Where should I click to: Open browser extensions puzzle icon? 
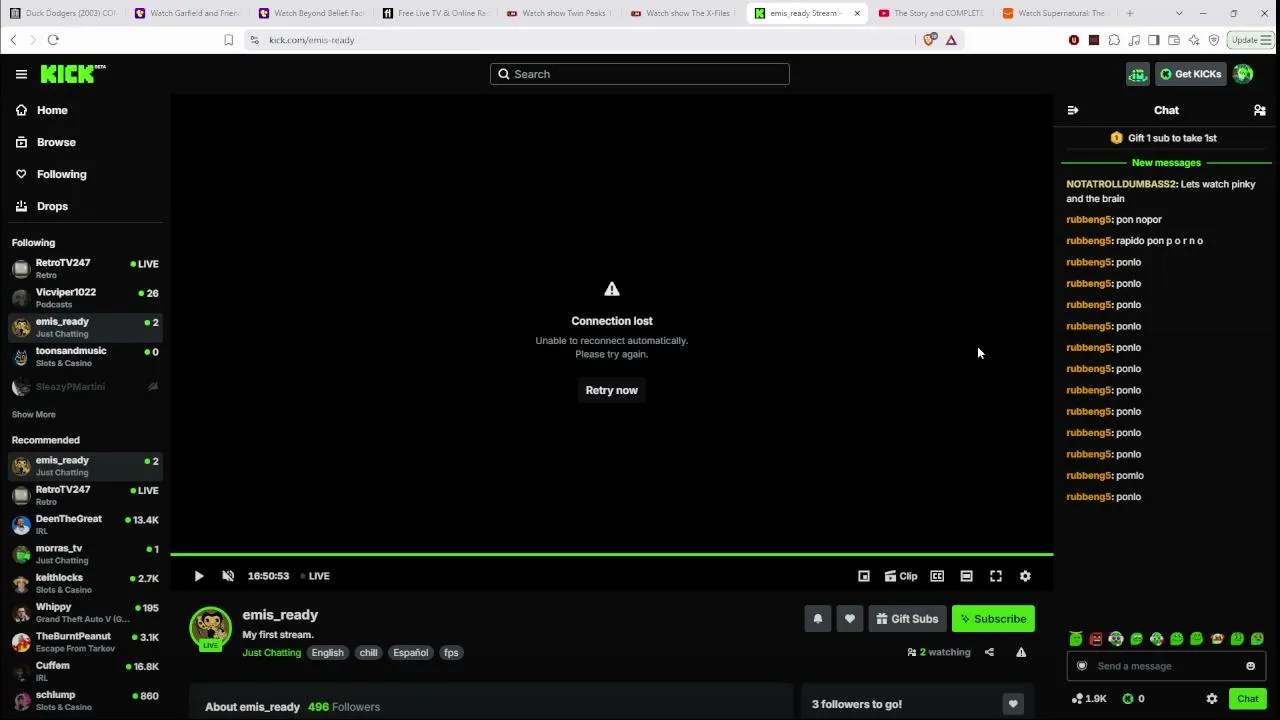1114,40
